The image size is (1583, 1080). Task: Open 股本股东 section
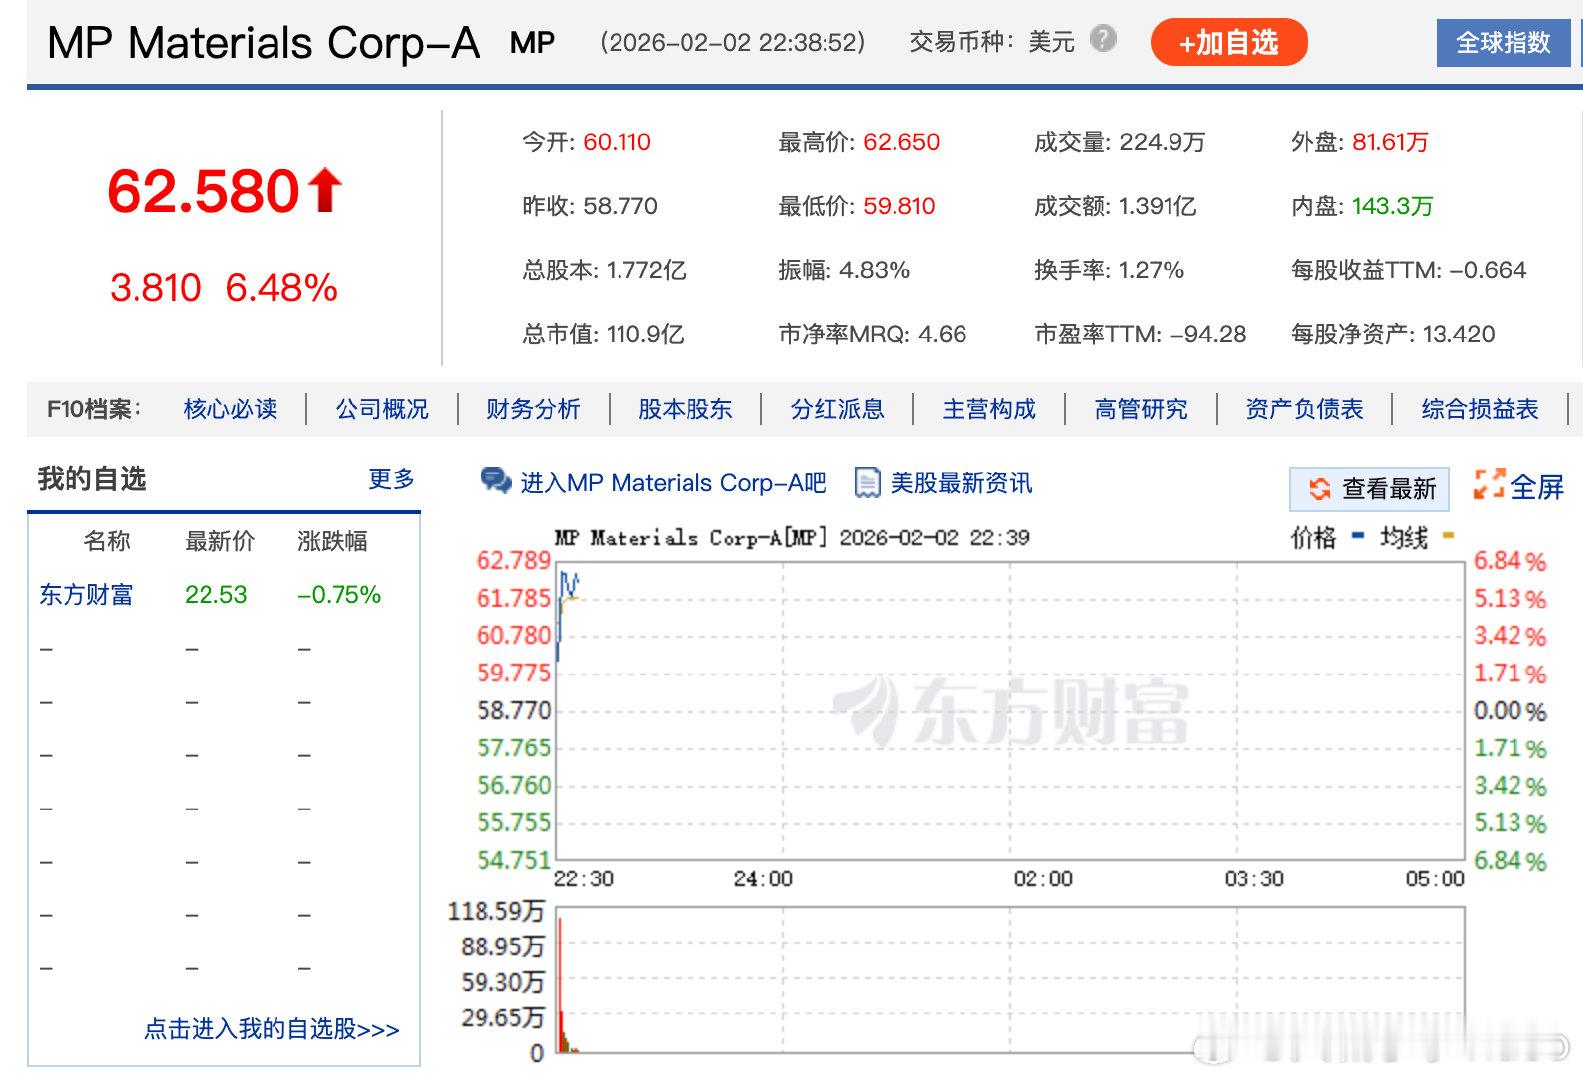(685, 409)
